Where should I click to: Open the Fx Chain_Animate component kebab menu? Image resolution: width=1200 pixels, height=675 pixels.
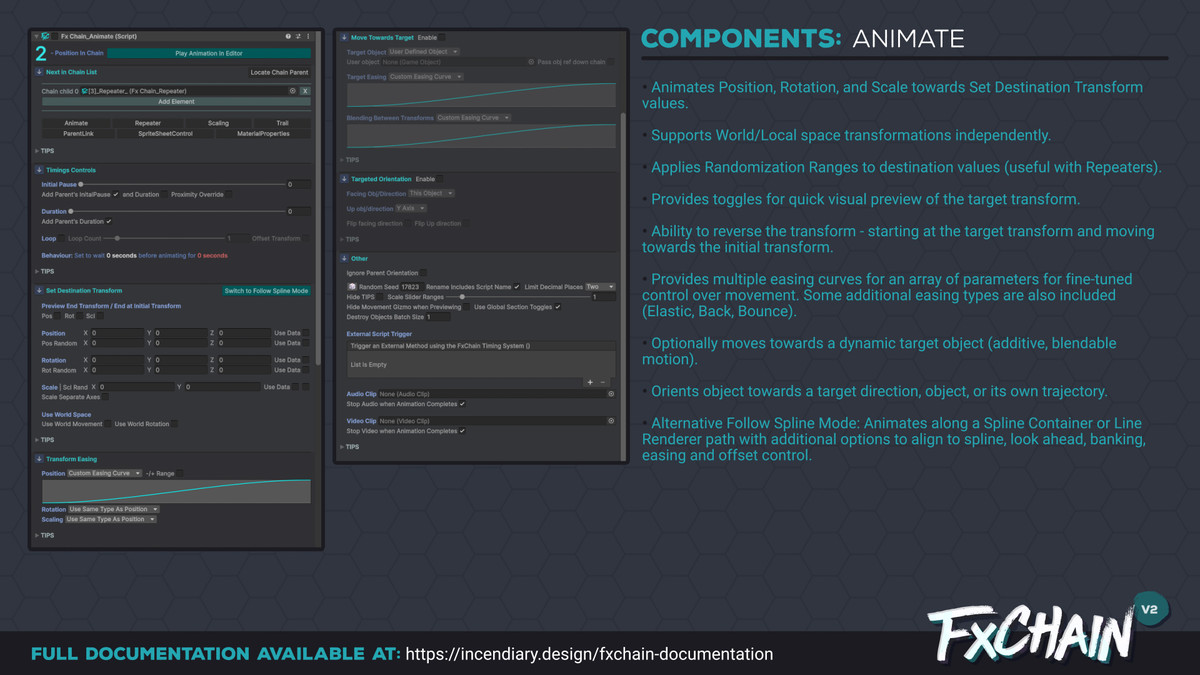coord(306,36)
